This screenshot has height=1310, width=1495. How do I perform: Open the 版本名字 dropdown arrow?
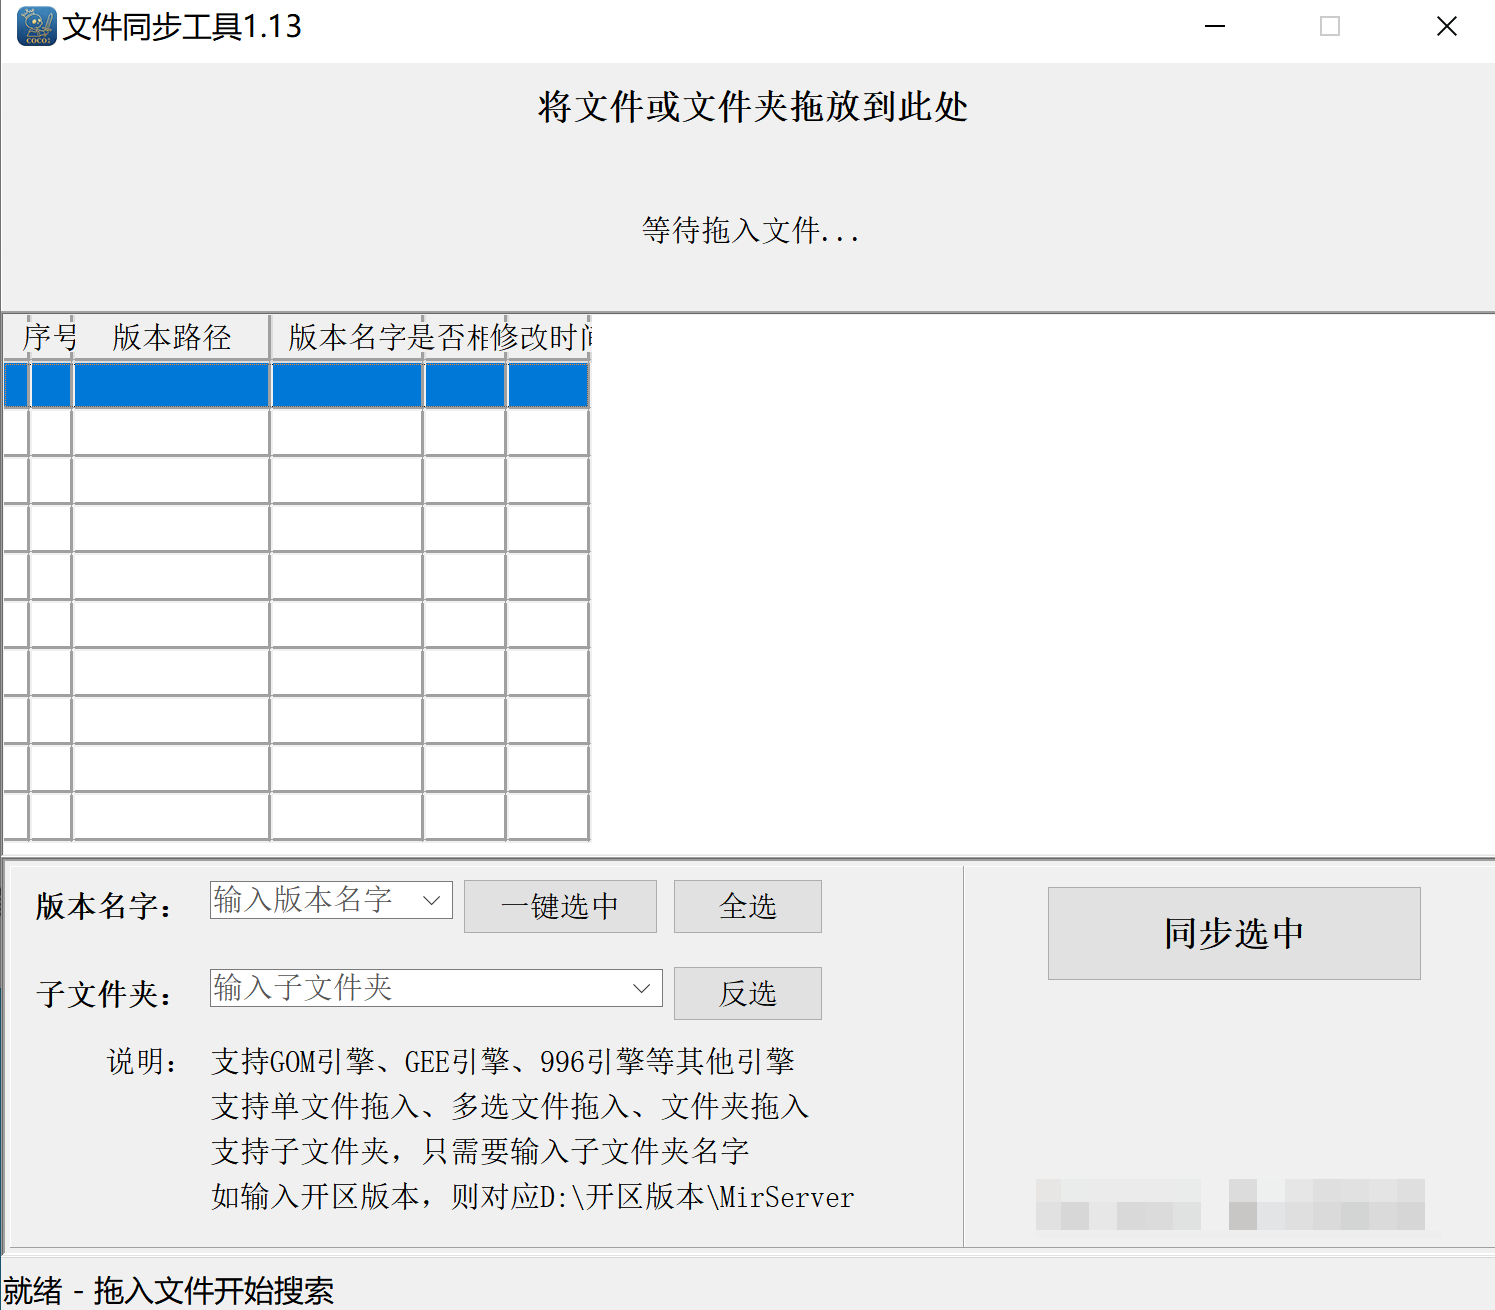point(432,900)
